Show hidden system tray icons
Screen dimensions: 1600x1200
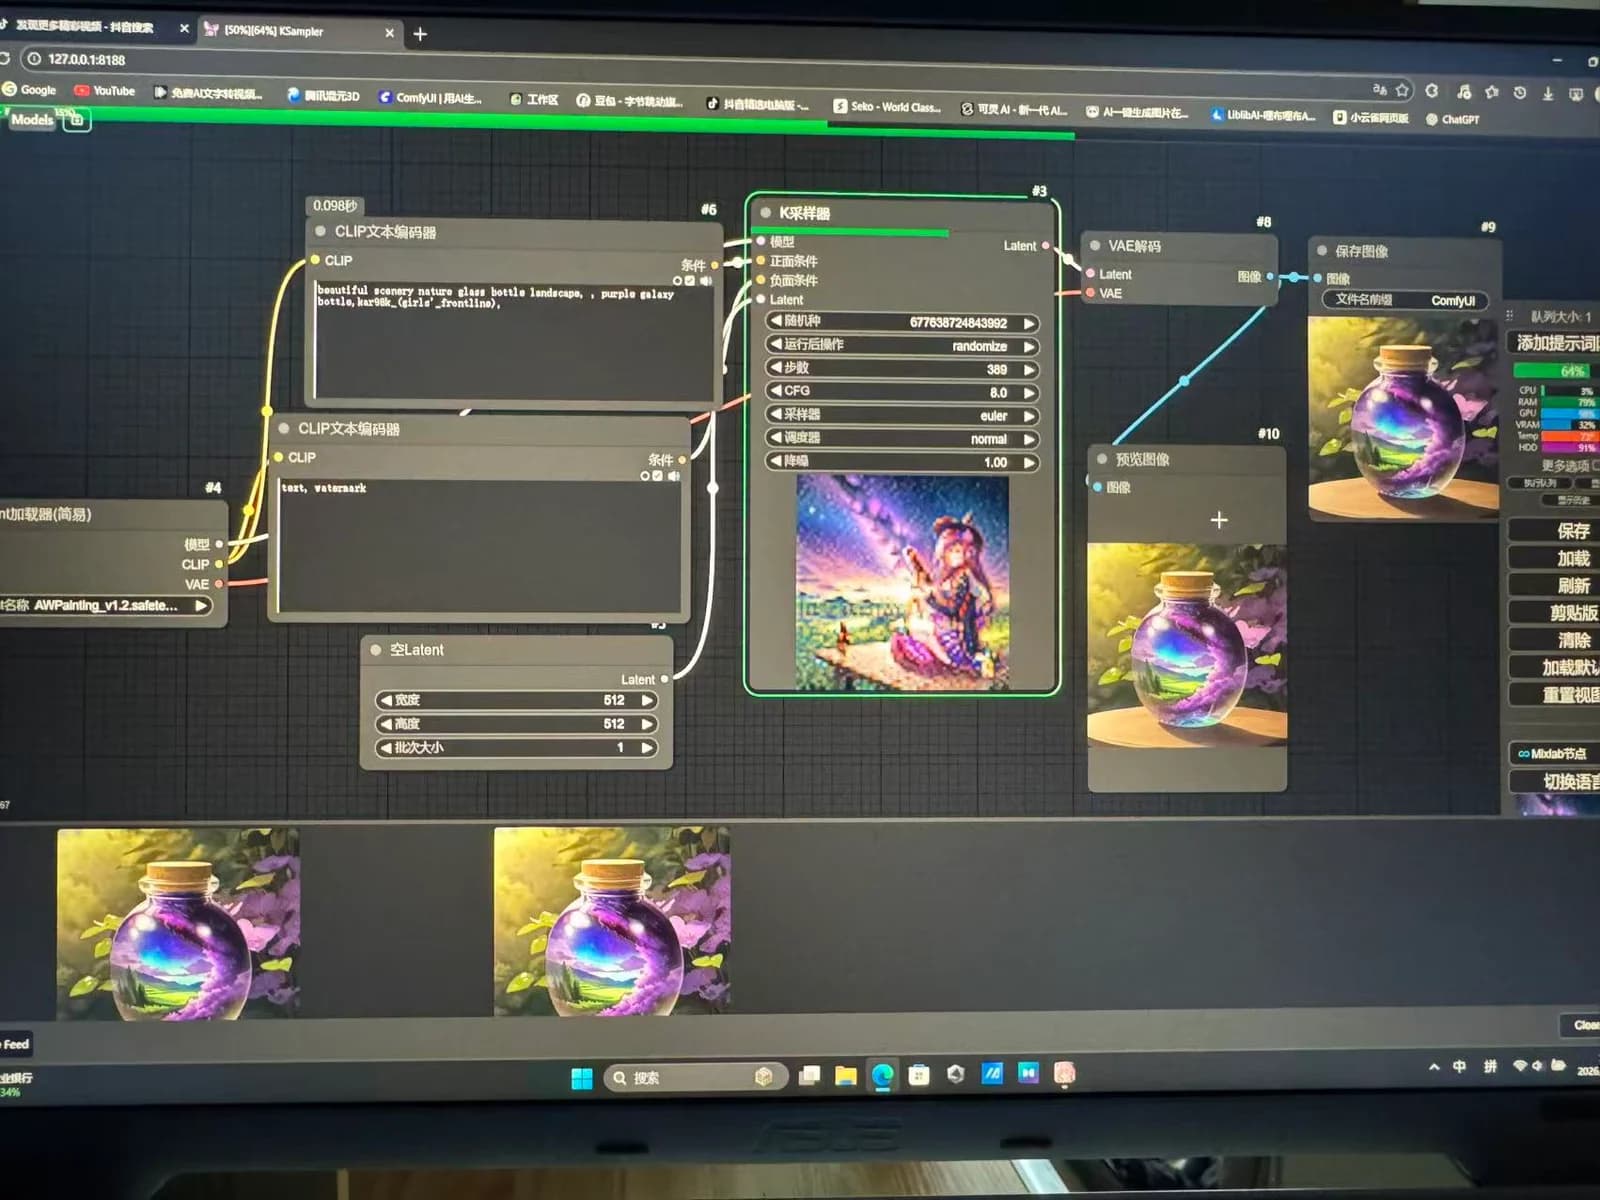[1434, 1067]
